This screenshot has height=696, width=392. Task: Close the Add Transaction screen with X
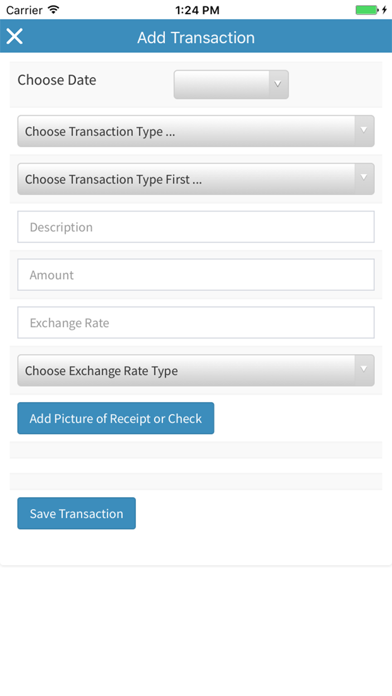[x=14, y=36]
